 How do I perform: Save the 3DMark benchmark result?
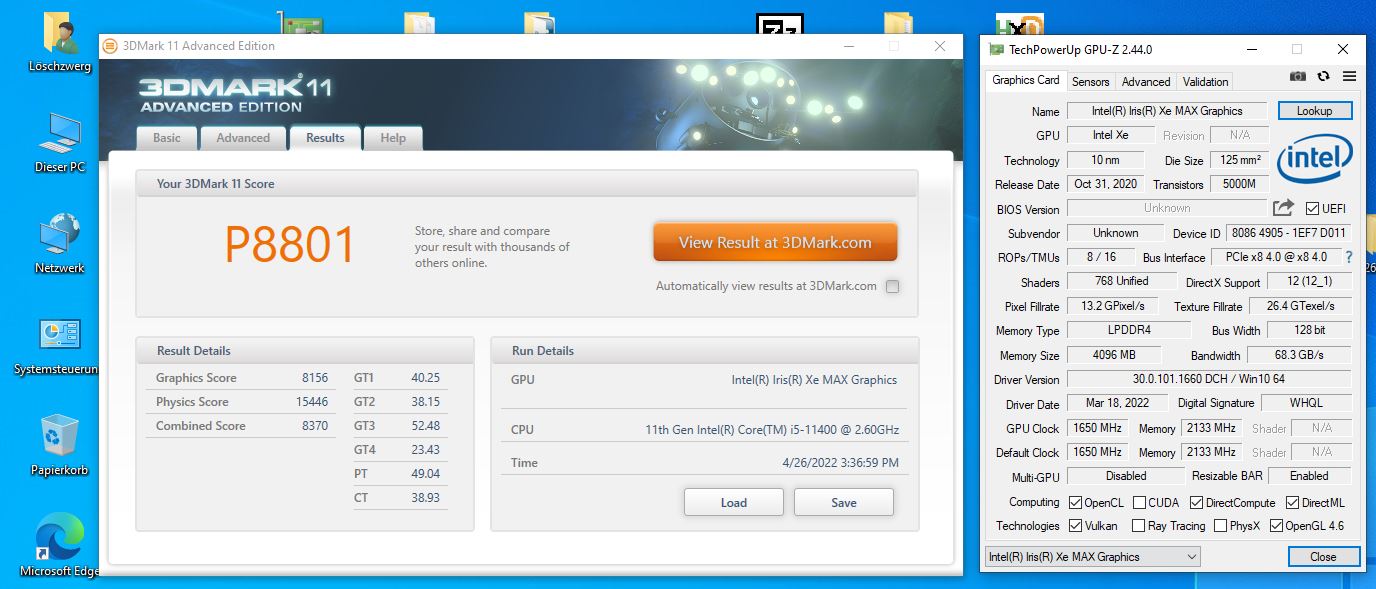tap(843, 502)
